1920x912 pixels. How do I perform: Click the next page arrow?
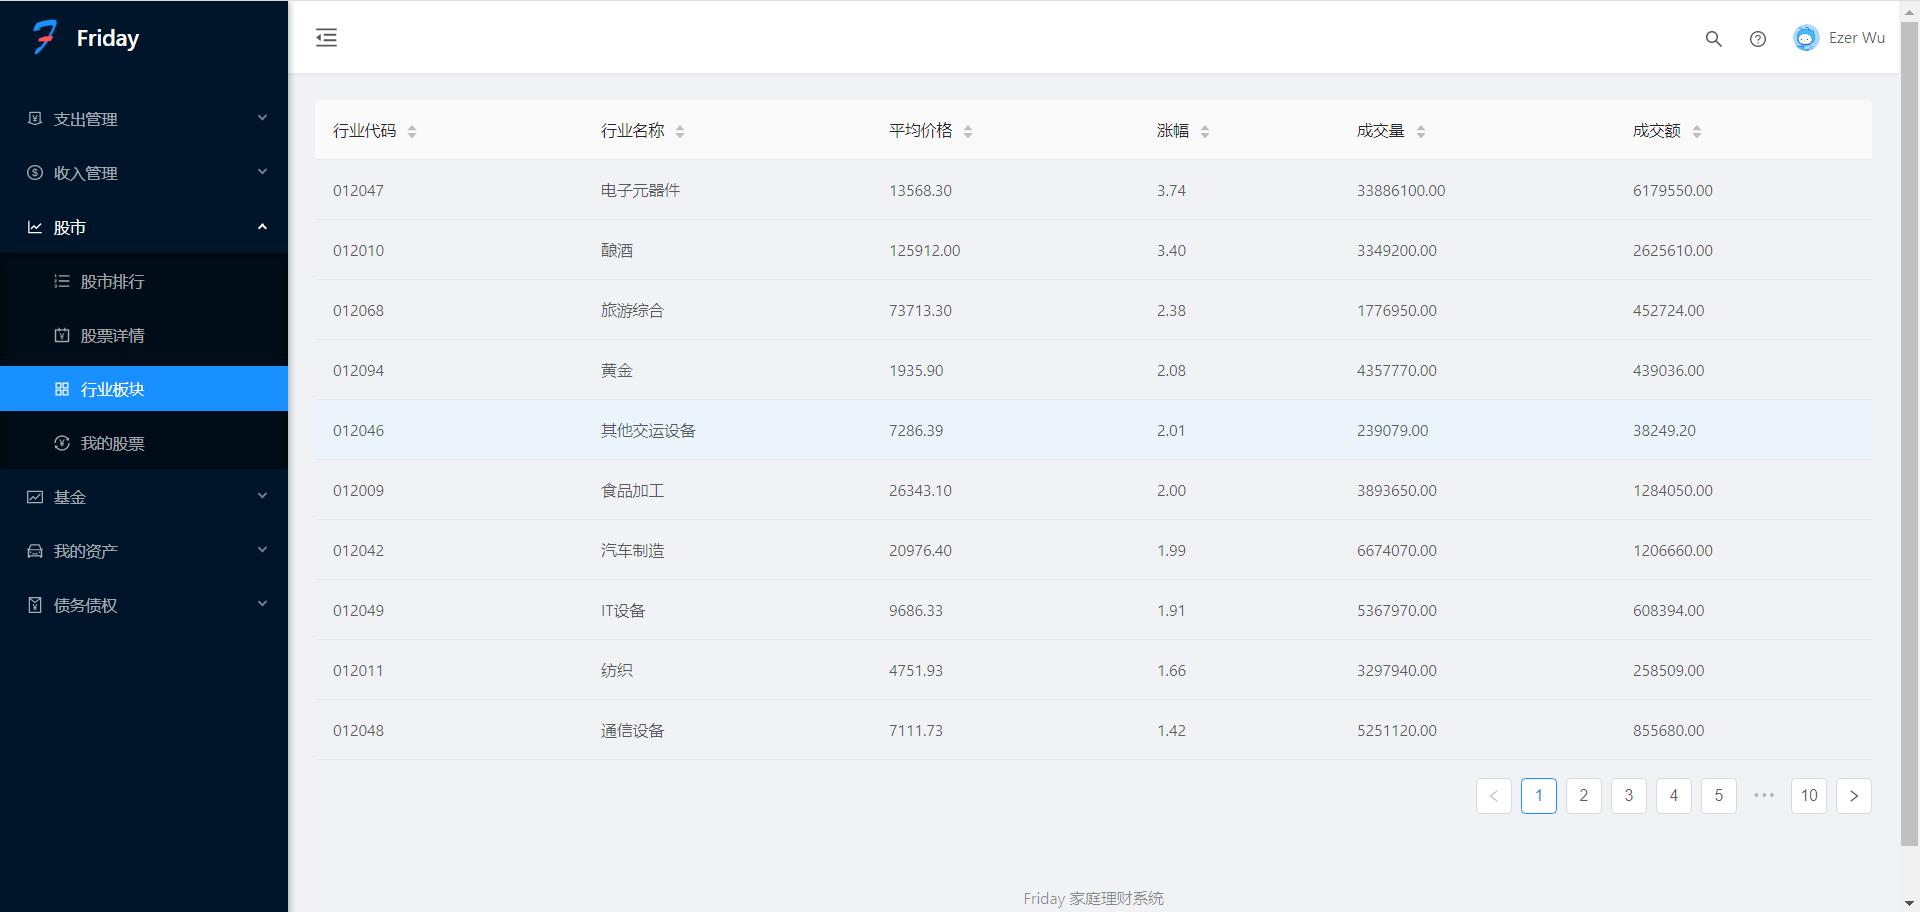coord(1854,796)
